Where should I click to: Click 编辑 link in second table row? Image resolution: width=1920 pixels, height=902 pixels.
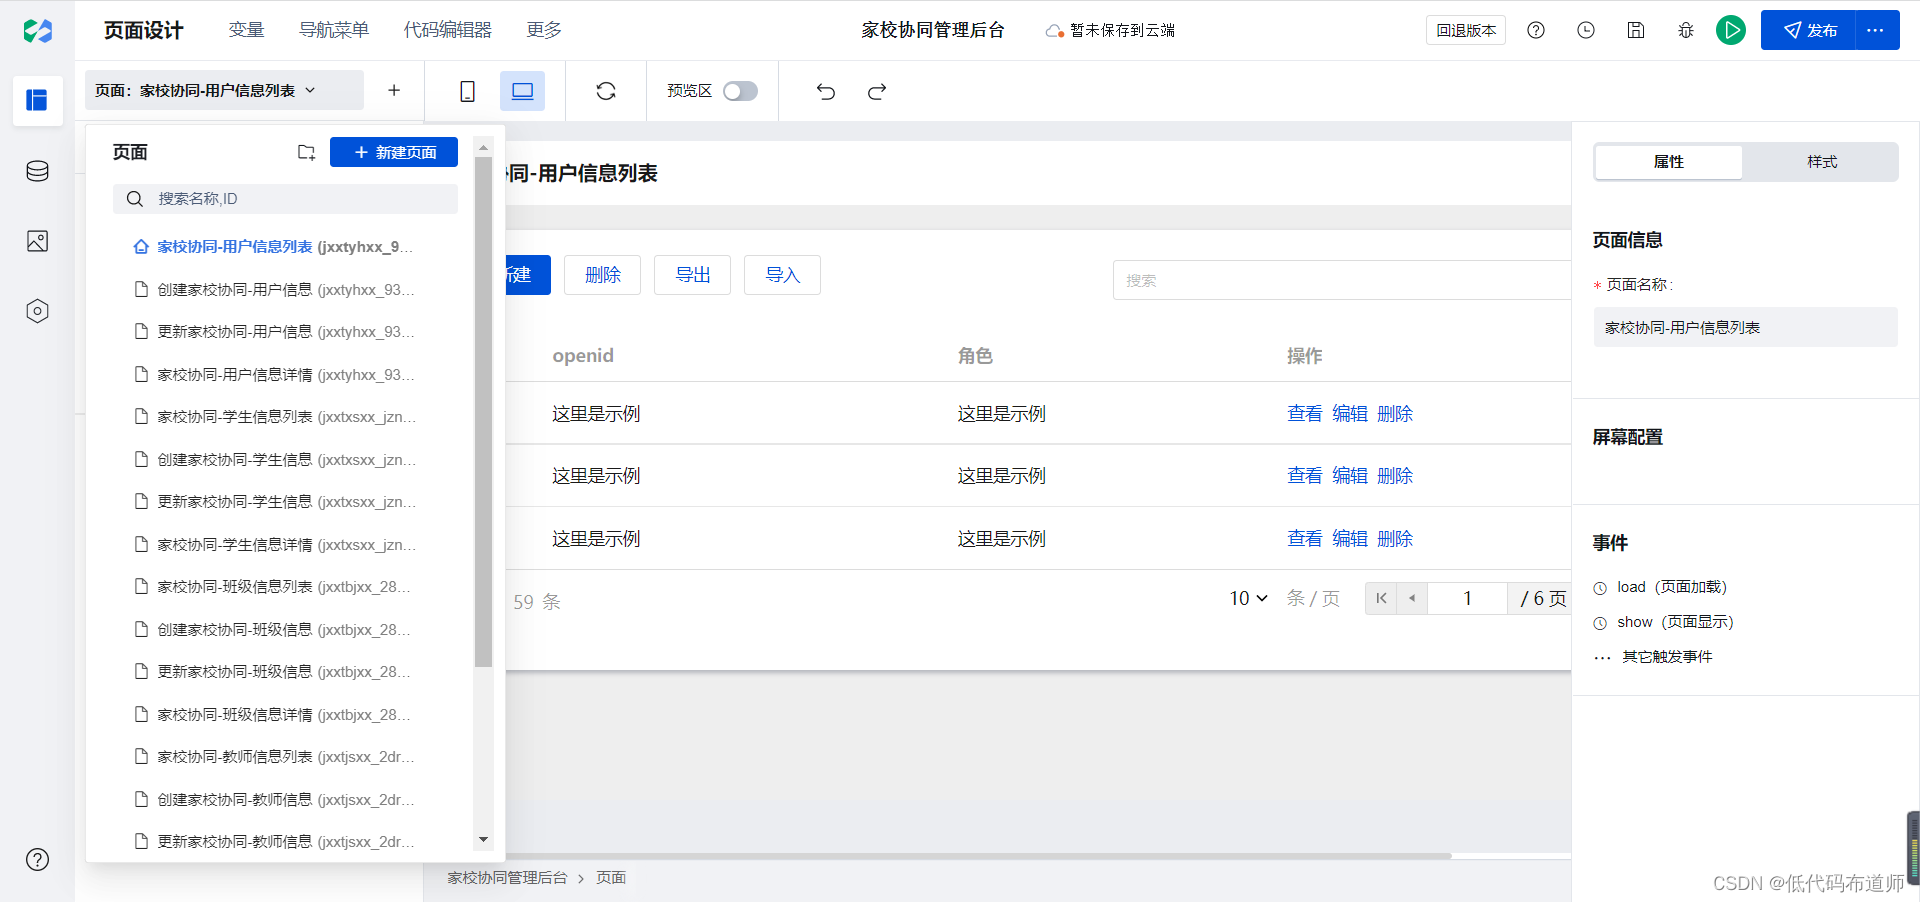(x=1349, y=476)
